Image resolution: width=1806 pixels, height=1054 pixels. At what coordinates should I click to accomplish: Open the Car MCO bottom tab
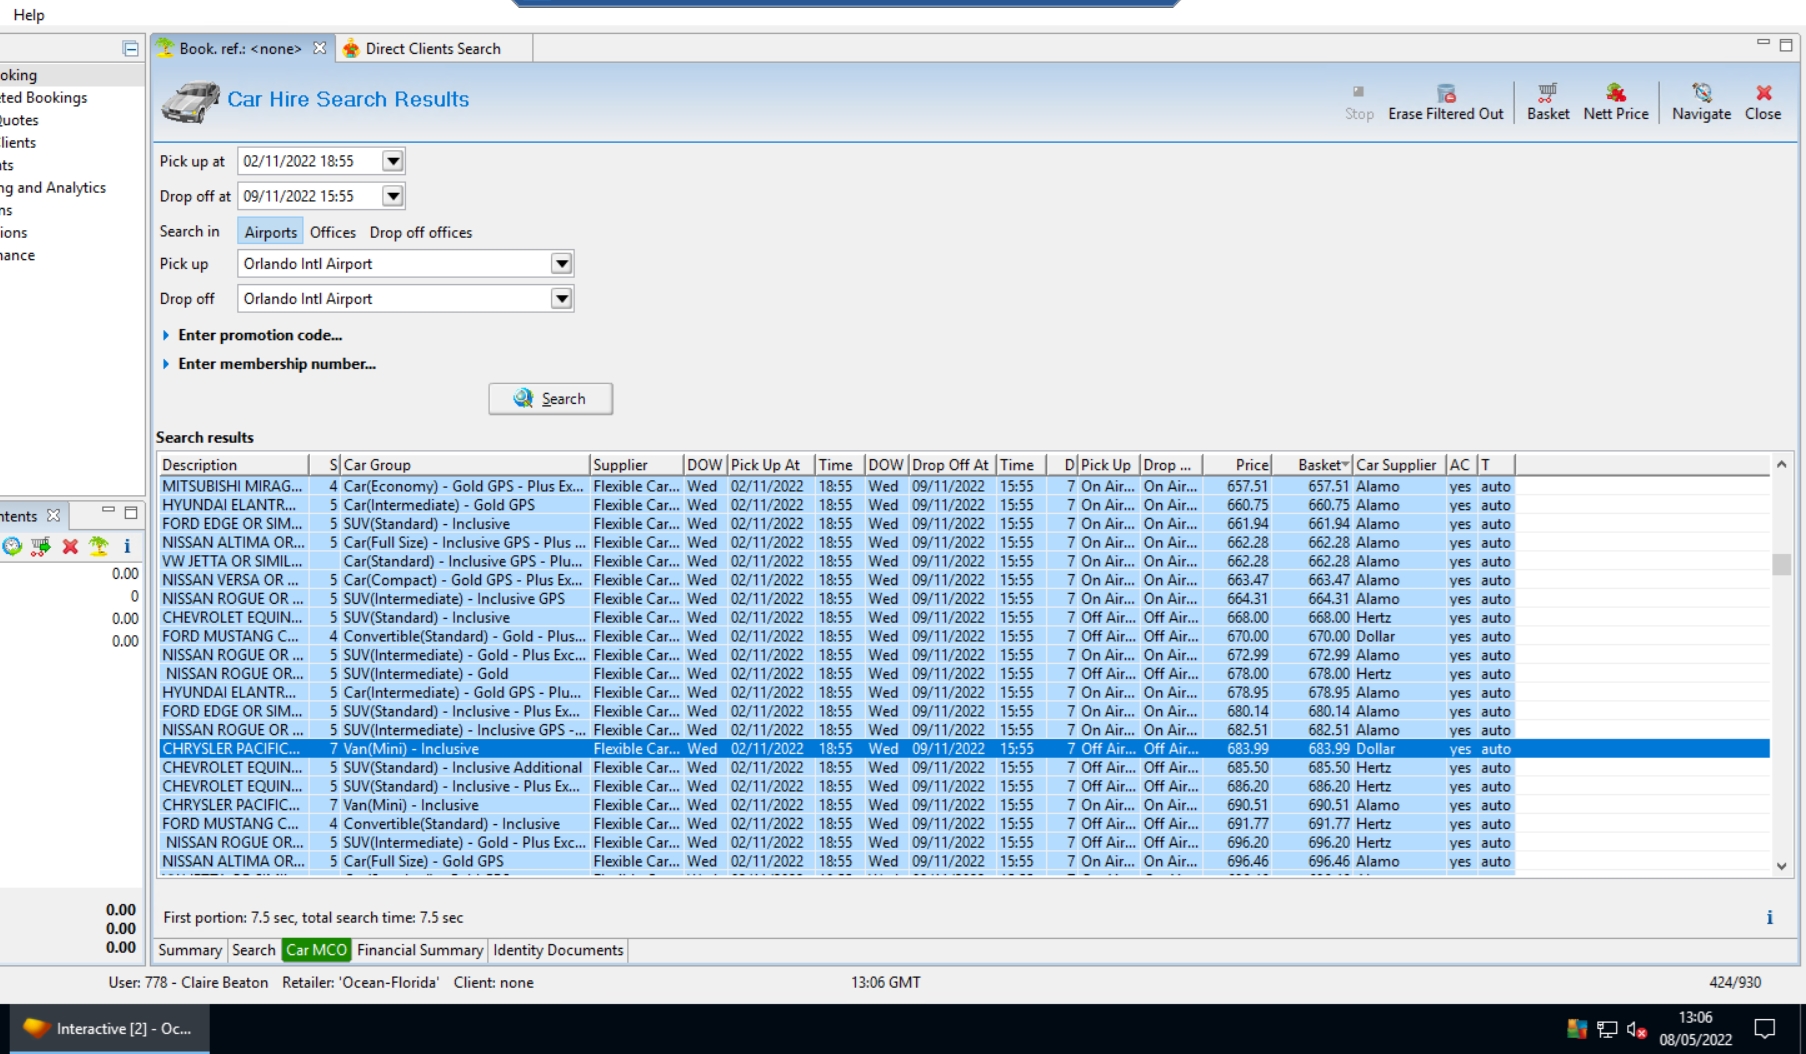pos(317,950)
